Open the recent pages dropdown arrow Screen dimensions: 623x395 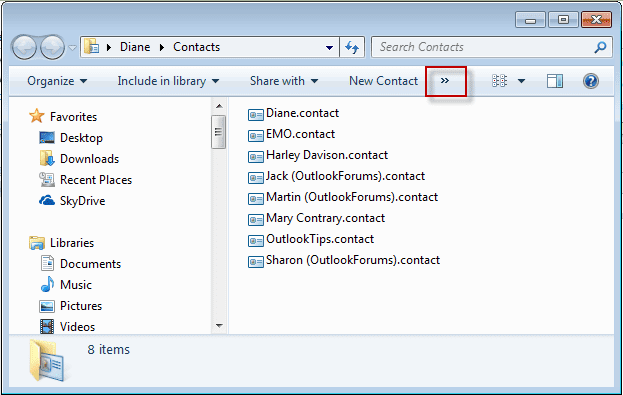point(72,48)
